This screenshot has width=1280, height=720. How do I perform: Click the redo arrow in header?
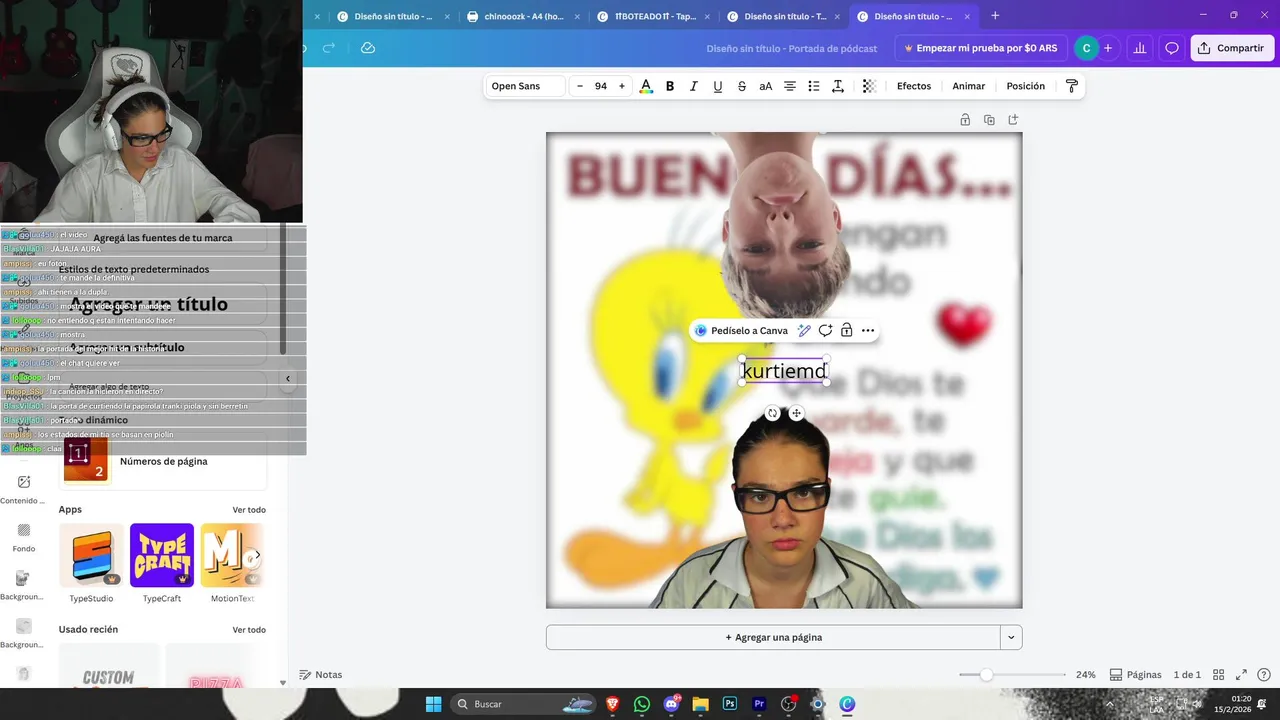click(x=328, y=48)
